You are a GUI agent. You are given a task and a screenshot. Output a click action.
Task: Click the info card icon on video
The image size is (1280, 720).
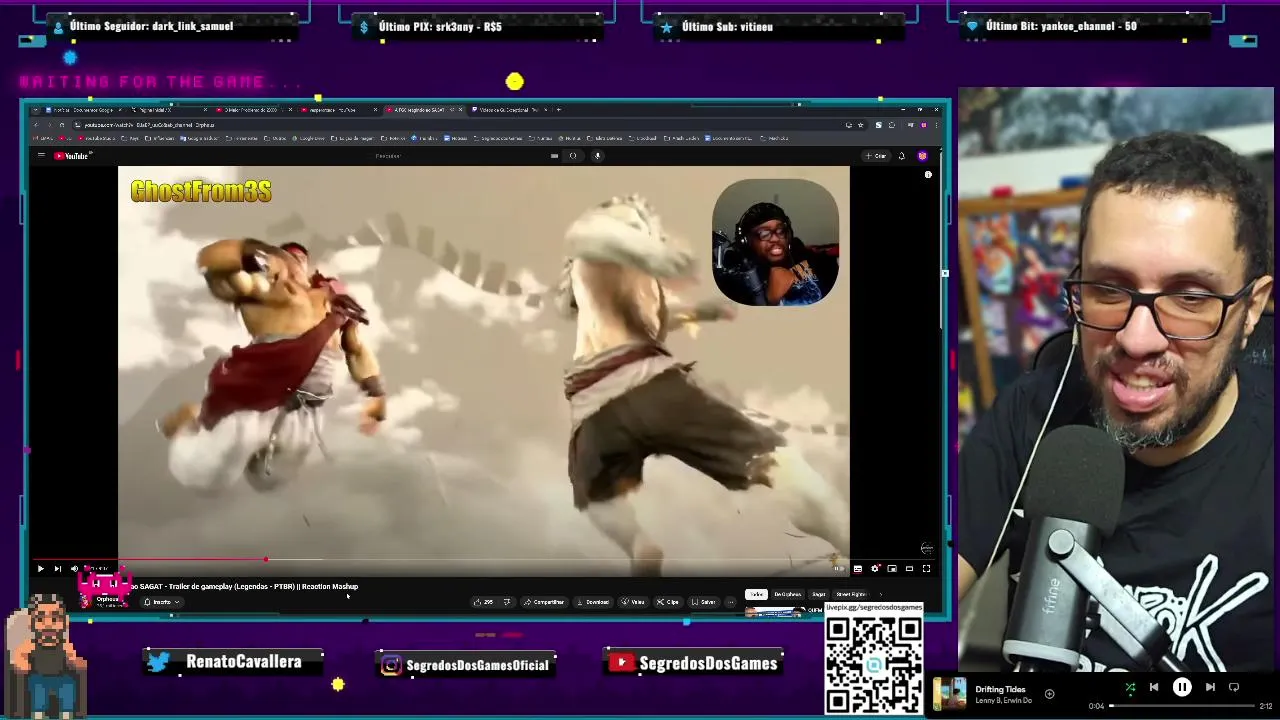[x=928, y=175]
